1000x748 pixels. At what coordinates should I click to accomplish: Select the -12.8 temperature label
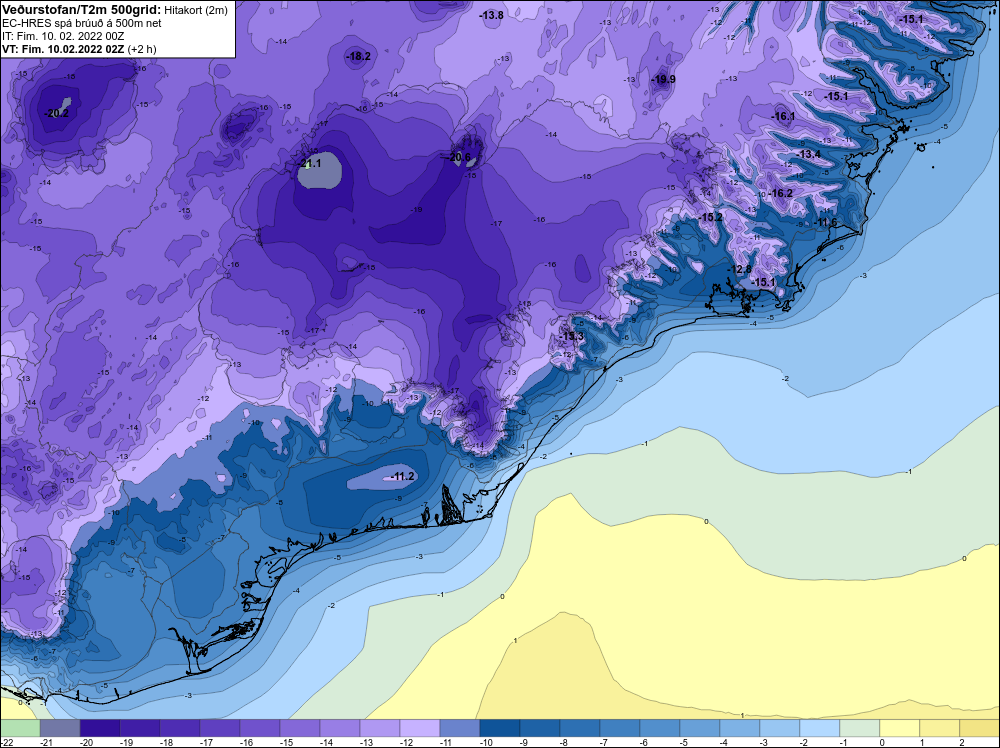740,270
